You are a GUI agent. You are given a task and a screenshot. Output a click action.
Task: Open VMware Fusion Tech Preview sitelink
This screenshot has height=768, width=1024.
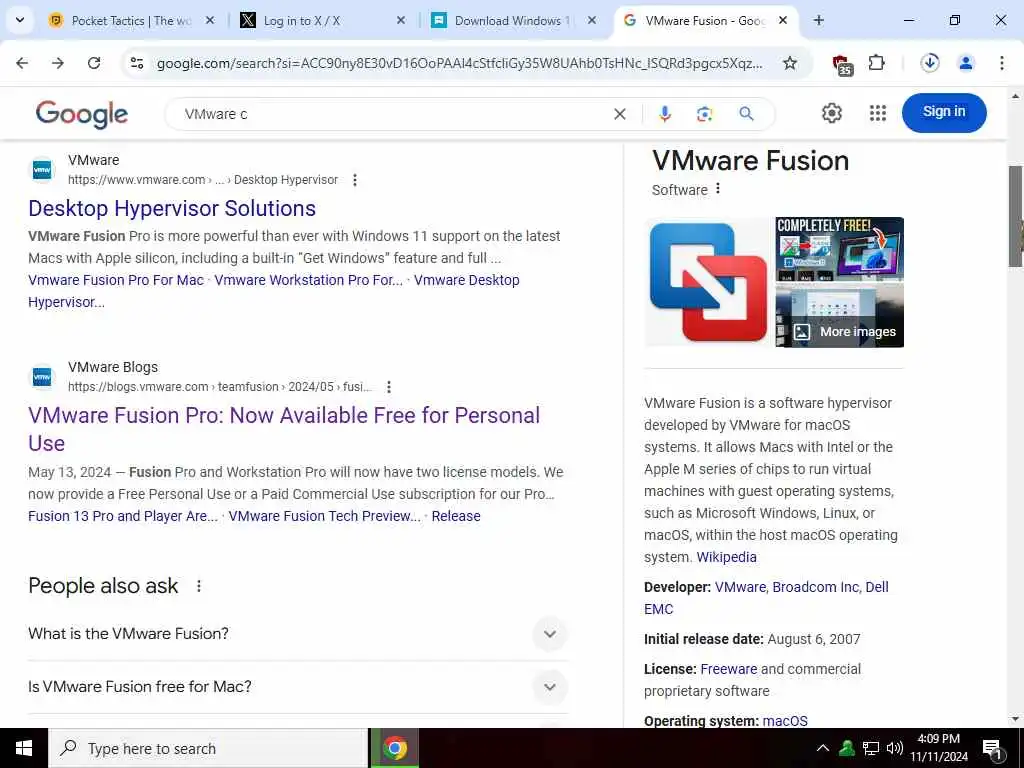[325, 516]
